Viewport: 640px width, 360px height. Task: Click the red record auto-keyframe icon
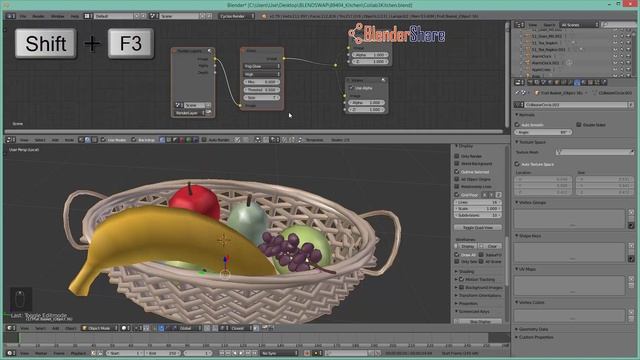click(307, 353)
